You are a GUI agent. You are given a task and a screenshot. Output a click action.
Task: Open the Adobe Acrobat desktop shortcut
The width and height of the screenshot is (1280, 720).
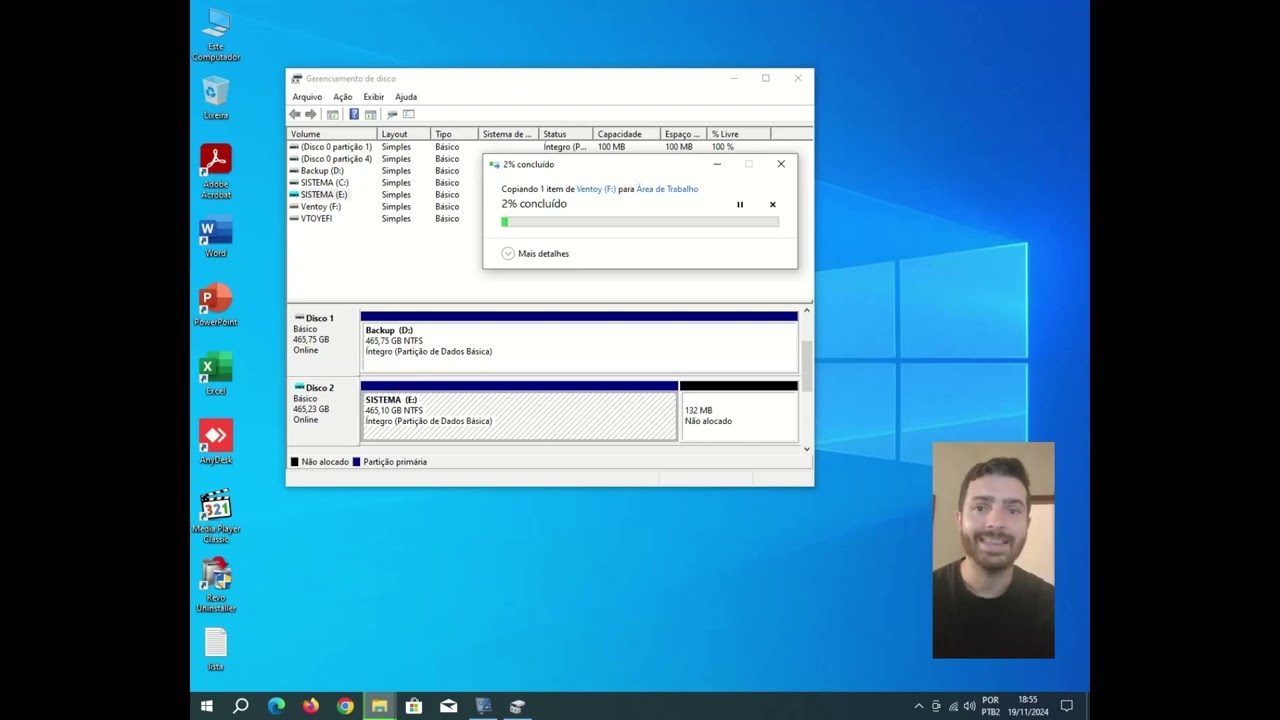coord(216,171)
